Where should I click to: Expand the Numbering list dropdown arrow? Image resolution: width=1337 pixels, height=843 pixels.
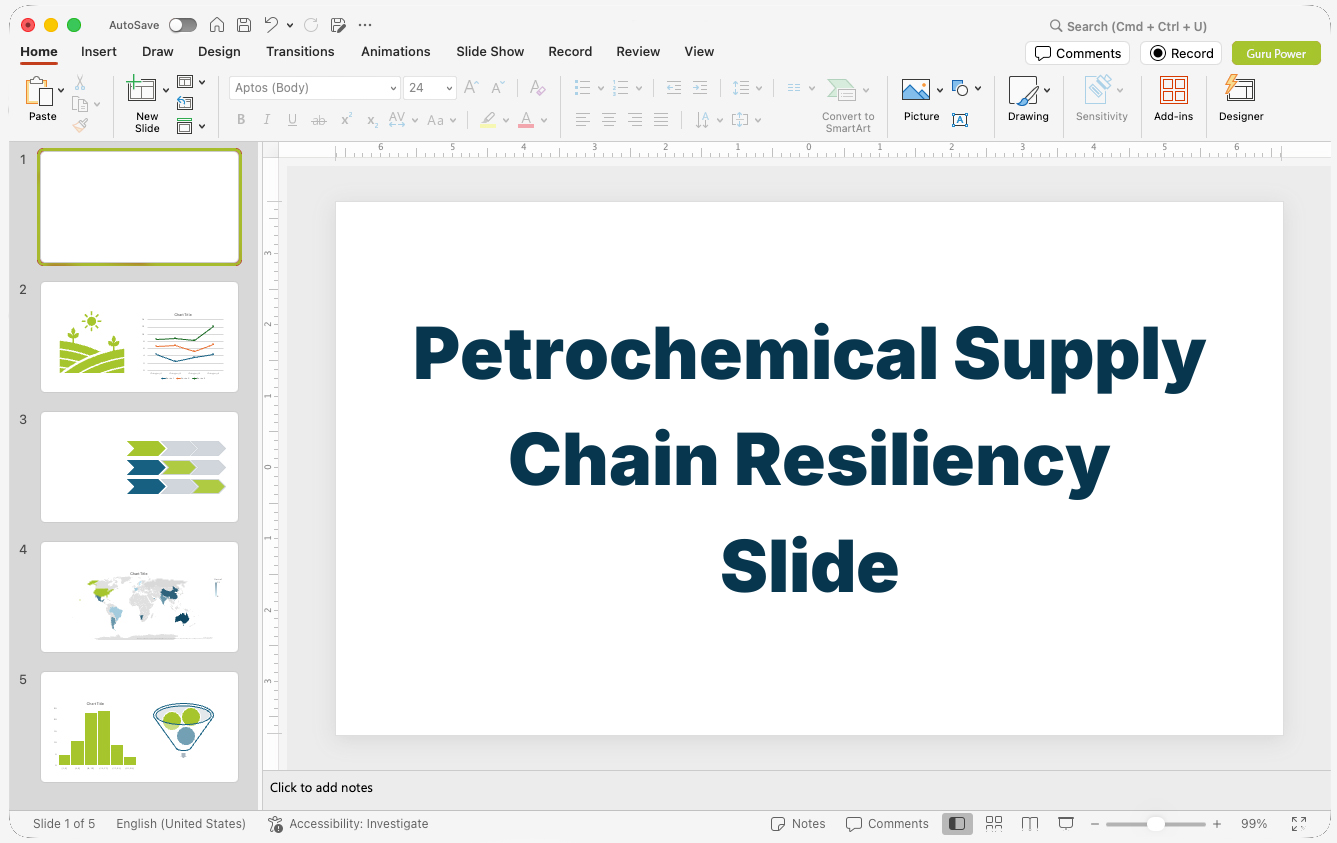tap(638, 88)
